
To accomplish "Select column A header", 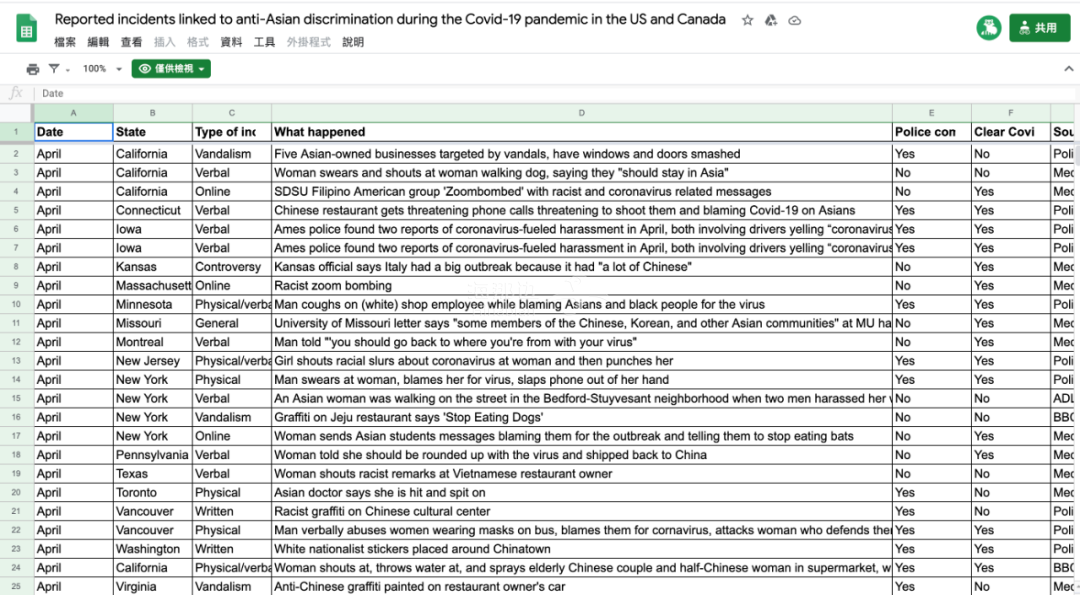I will click(x=74, y=113).
